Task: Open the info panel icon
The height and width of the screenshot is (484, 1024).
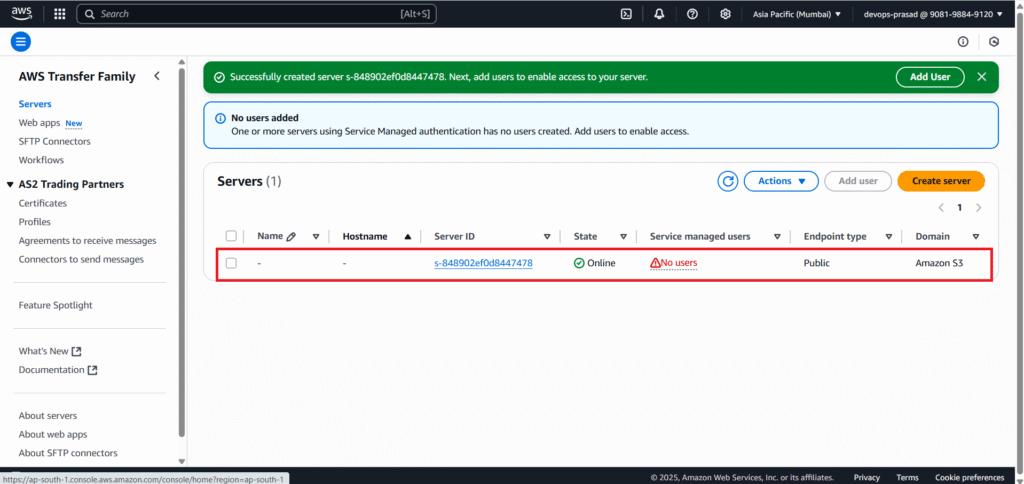Action: click(x=963, y=42)
